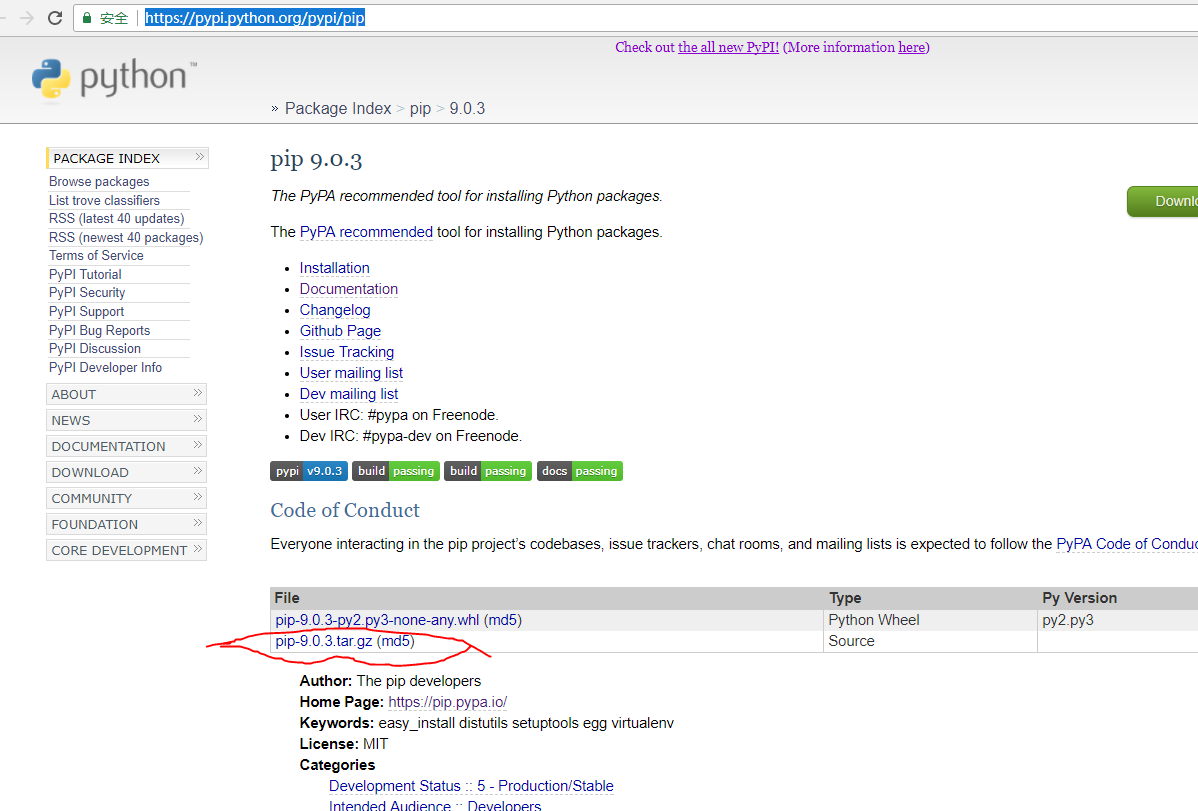Open the PyPA recommended link

coord(366,232)
